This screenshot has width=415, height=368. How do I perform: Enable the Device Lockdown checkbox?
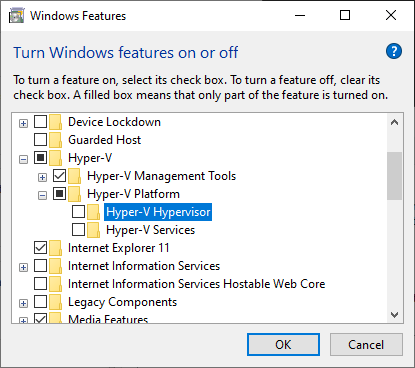40,122
